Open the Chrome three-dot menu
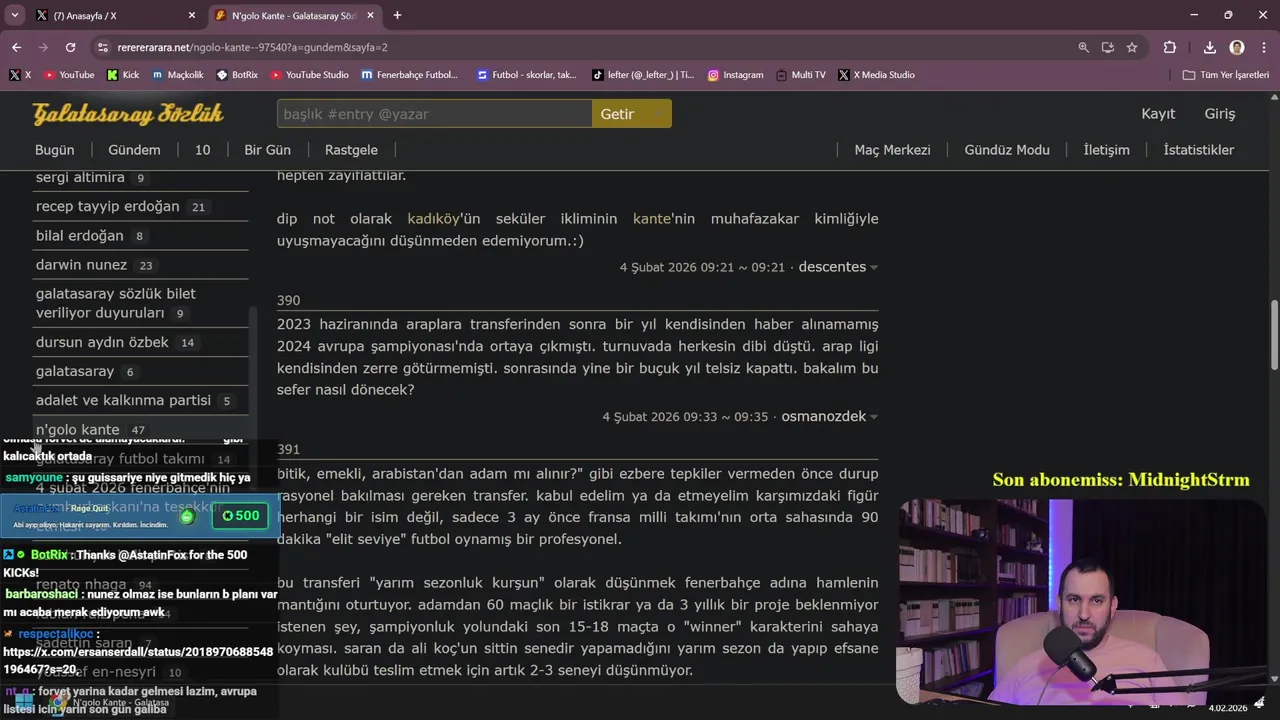Screen dimensions: 1280x720 point(1263,47)
